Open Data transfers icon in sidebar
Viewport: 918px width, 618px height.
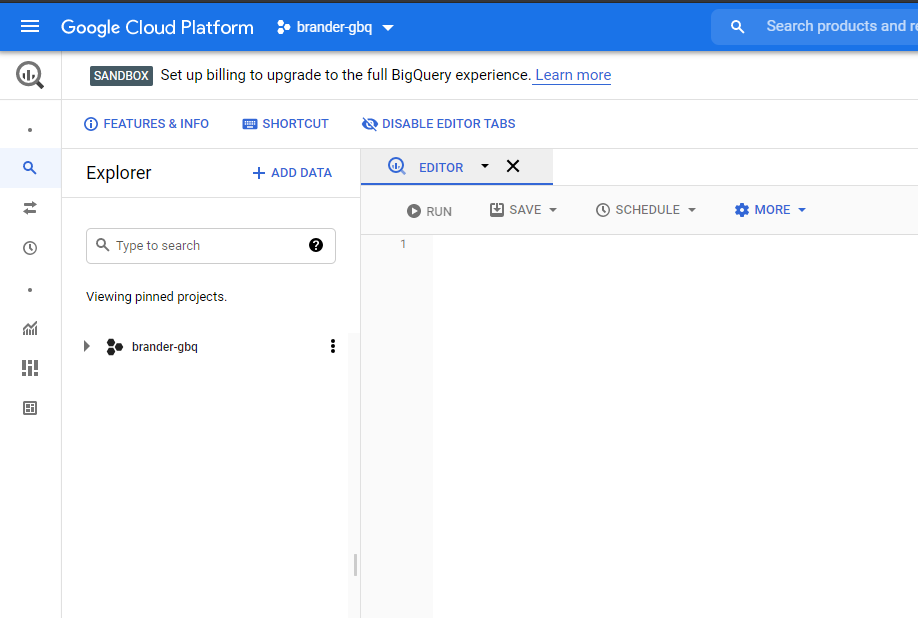tap(30, 208)
